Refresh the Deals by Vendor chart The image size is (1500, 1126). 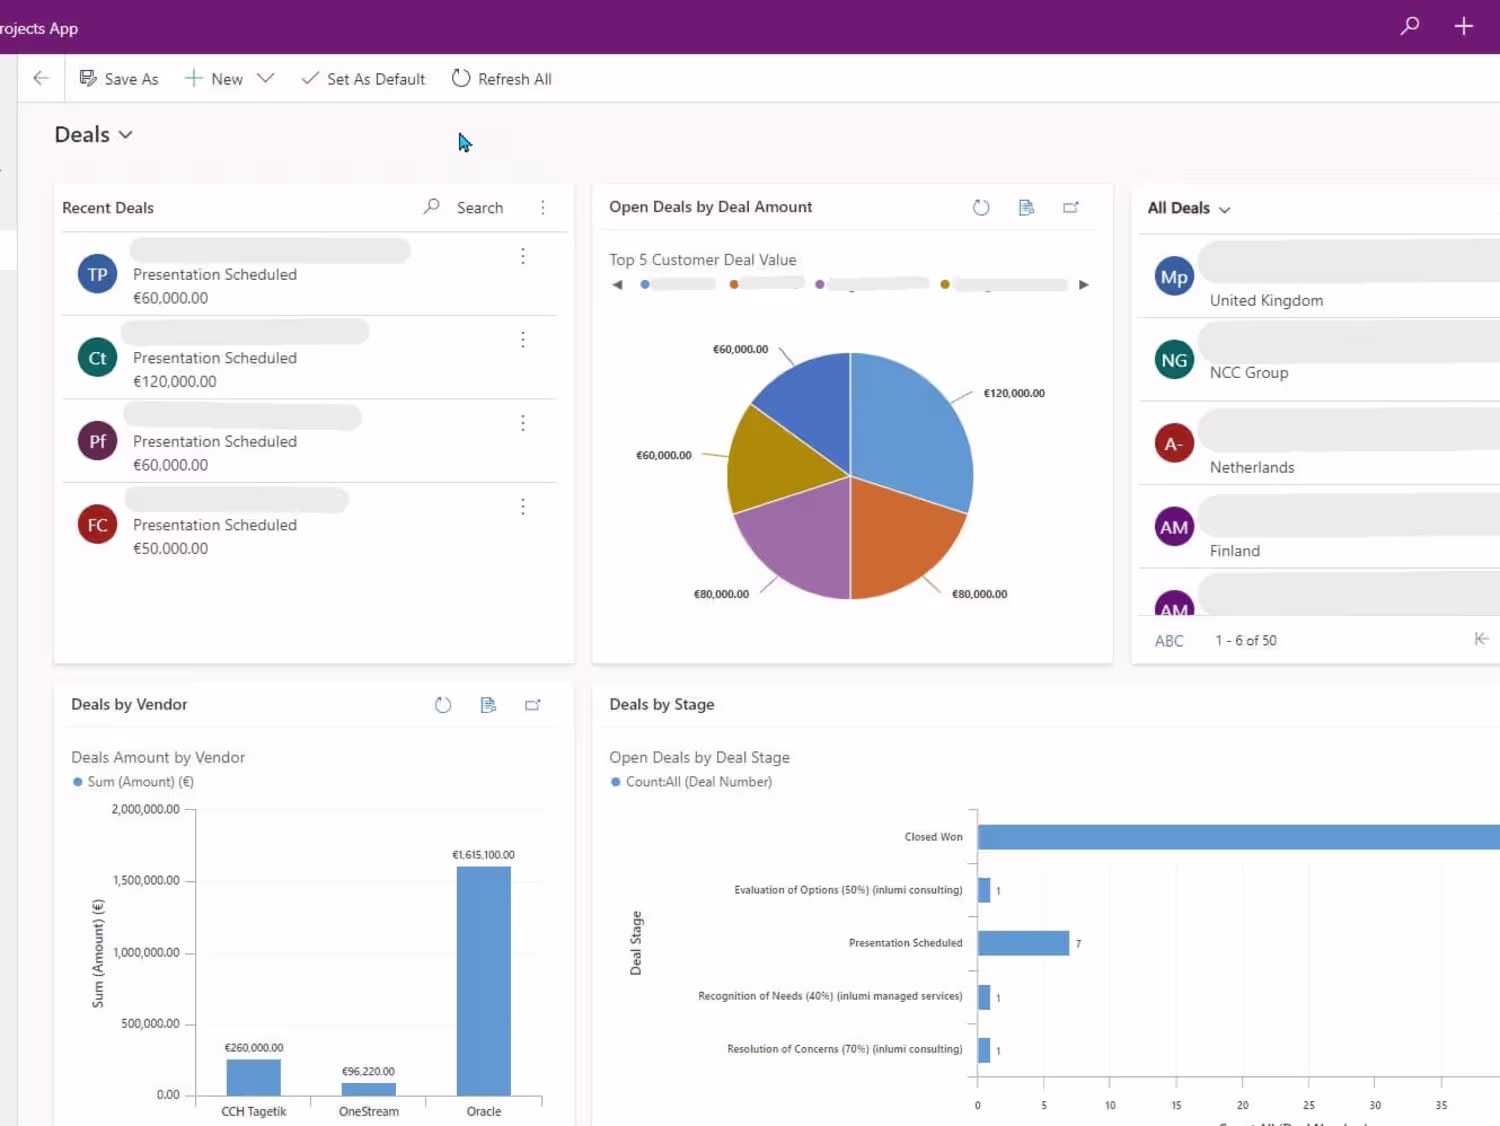[443, 705]
